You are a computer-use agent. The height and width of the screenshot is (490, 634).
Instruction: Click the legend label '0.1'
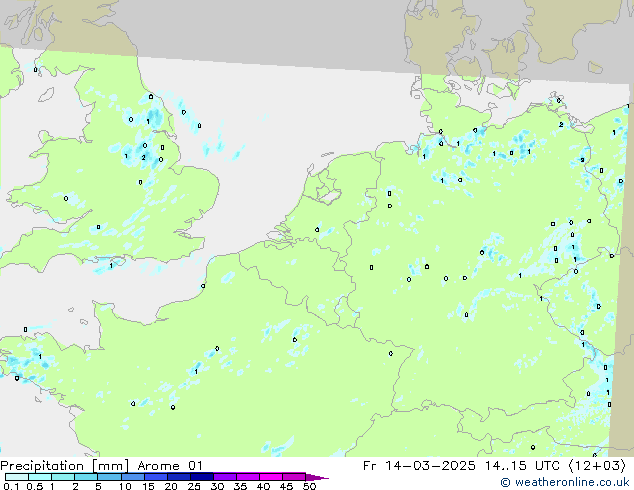click(11, 486)
